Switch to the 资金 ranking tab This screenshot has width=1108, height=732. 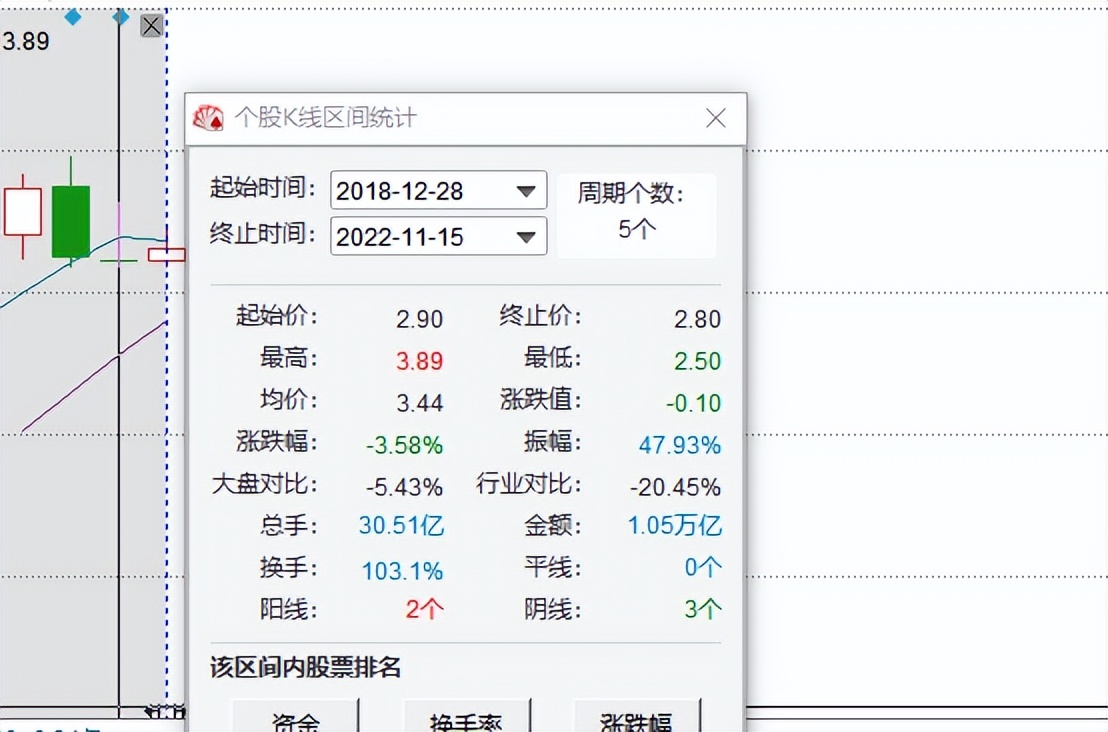pos(295,719)
